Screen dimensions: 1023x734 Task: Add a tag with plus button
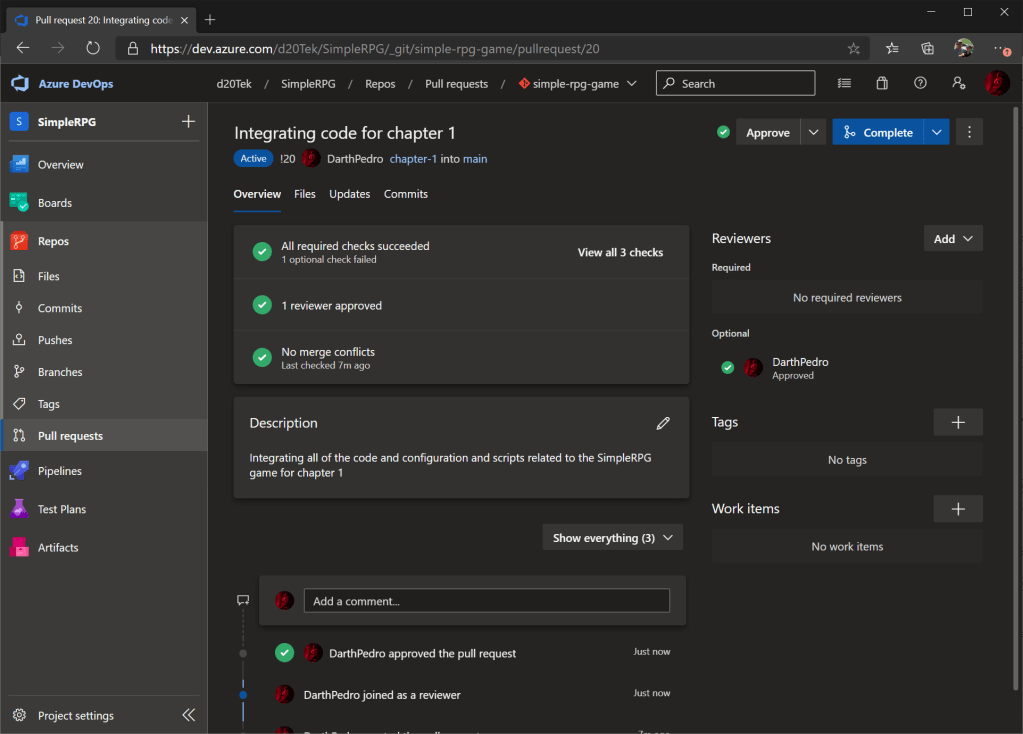(957, 422)
